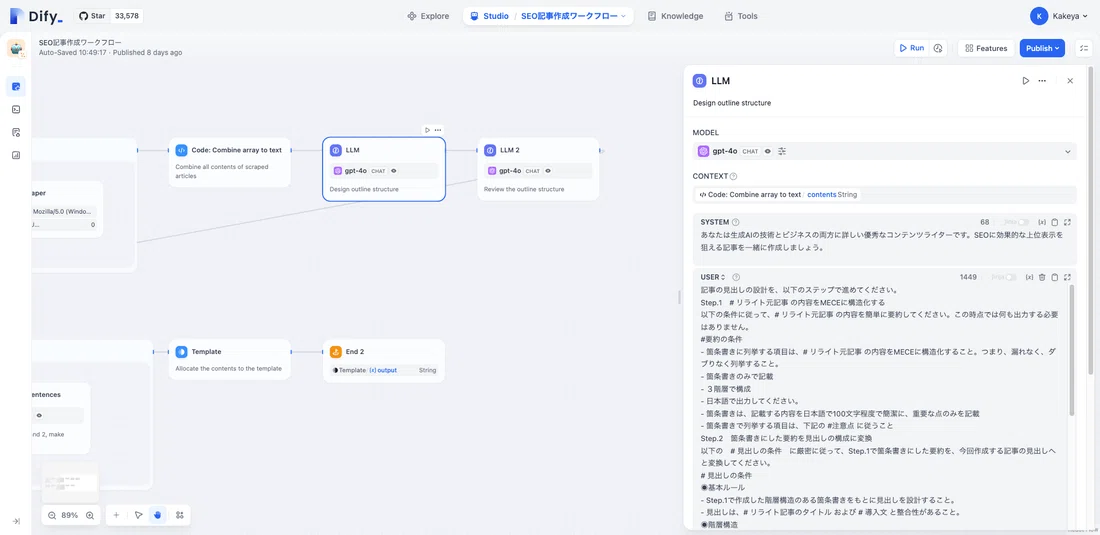Screen dimensions: 1100x535
Task: Add a new node with plus
Action: point(116,515)
